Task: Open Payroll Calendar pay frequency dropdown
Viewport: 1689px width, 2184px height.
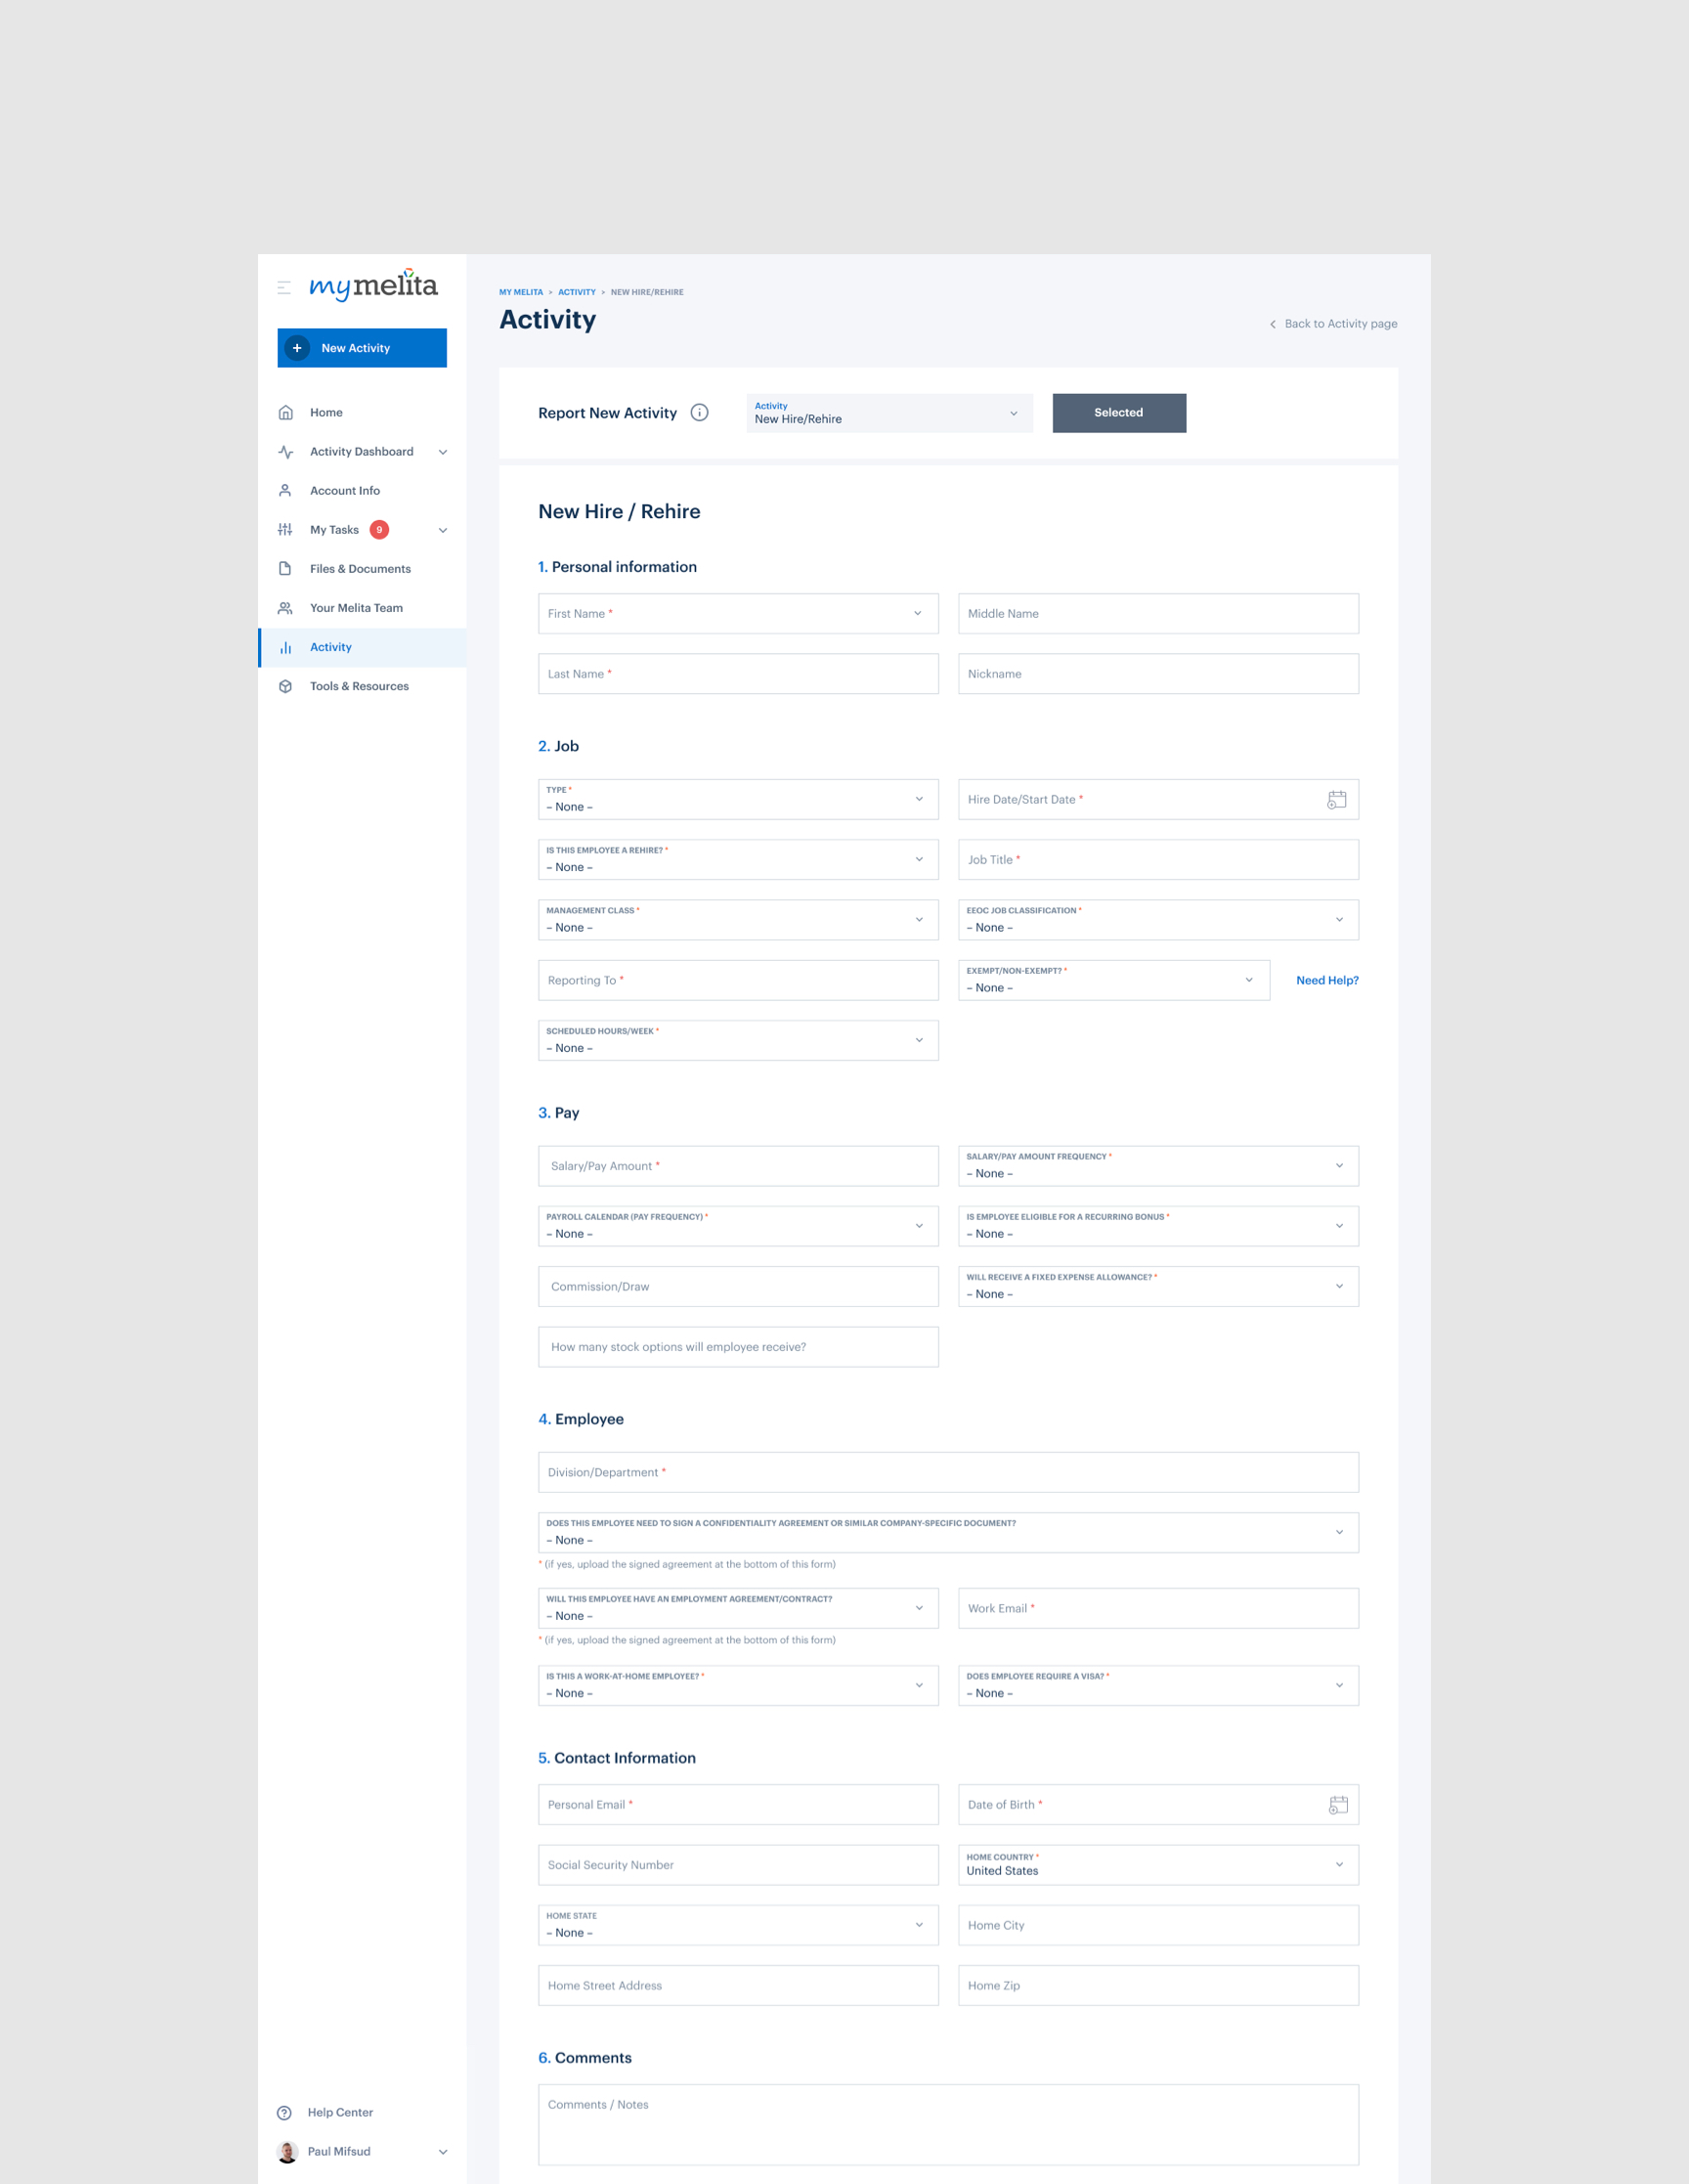Action: click(738, 1227)
